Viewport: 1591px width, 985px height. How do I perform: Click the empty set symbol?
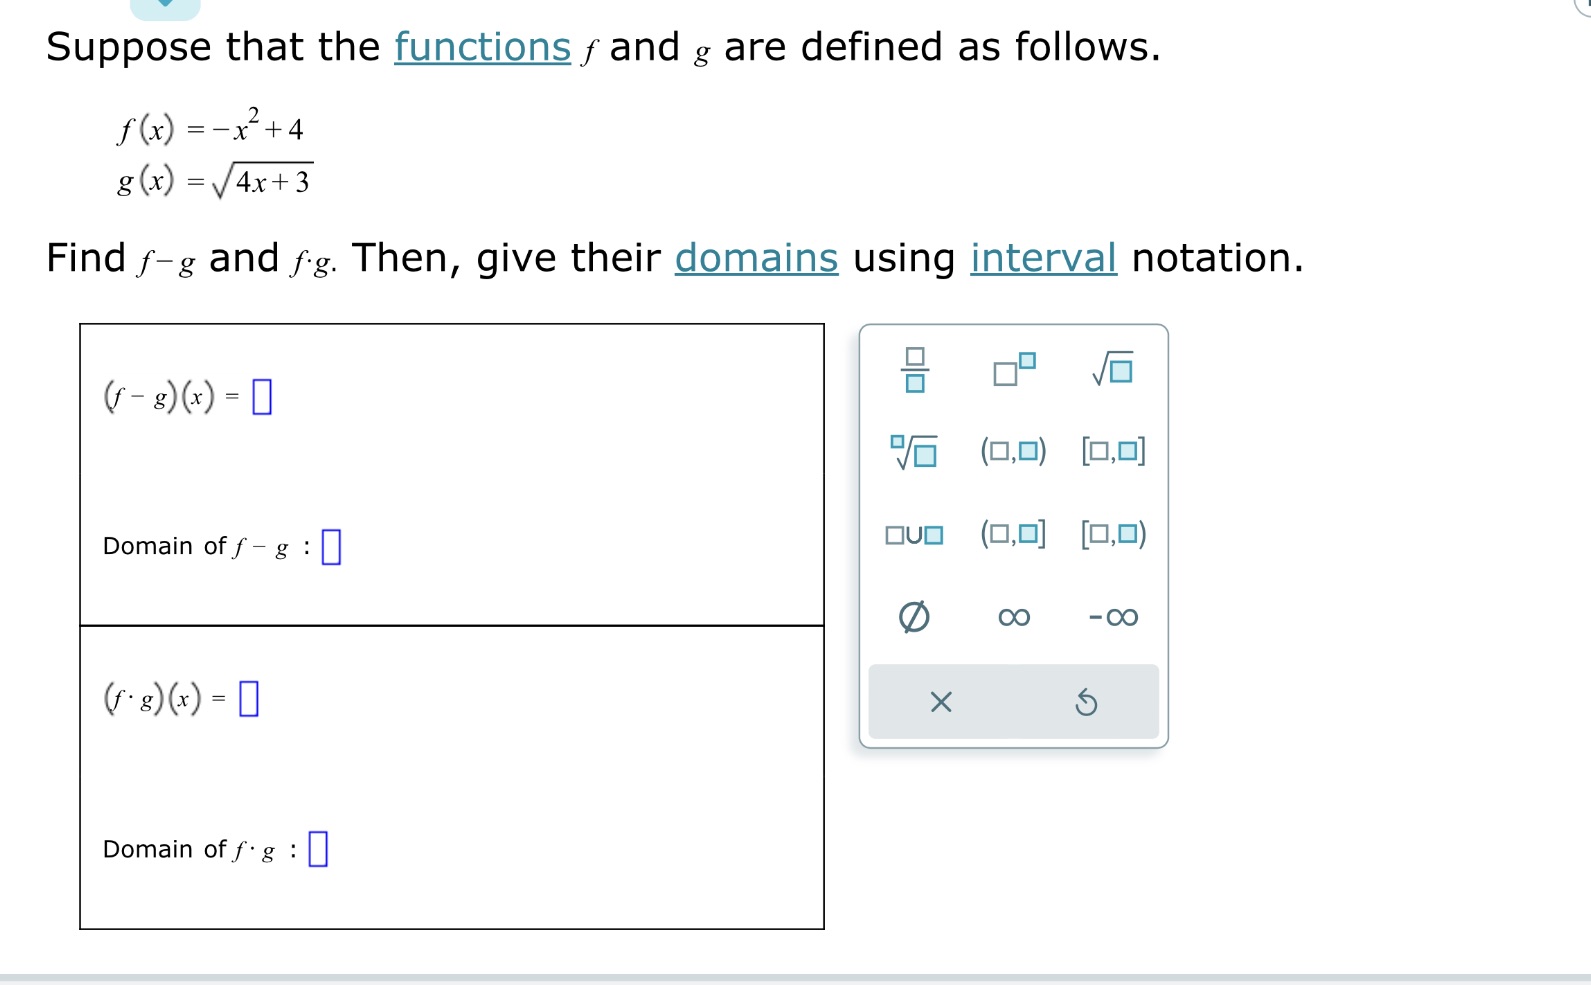[914, 617]
